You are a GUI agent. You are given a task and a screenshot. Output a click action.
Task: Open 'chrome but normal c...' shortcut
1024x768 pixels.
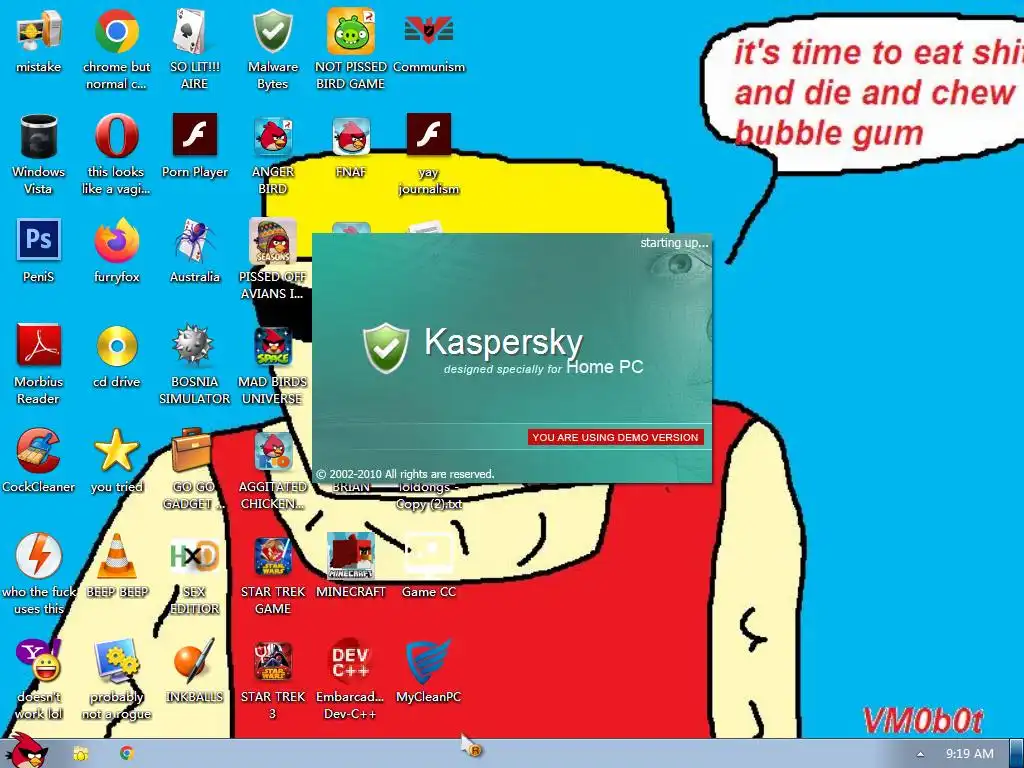[116, 31]
